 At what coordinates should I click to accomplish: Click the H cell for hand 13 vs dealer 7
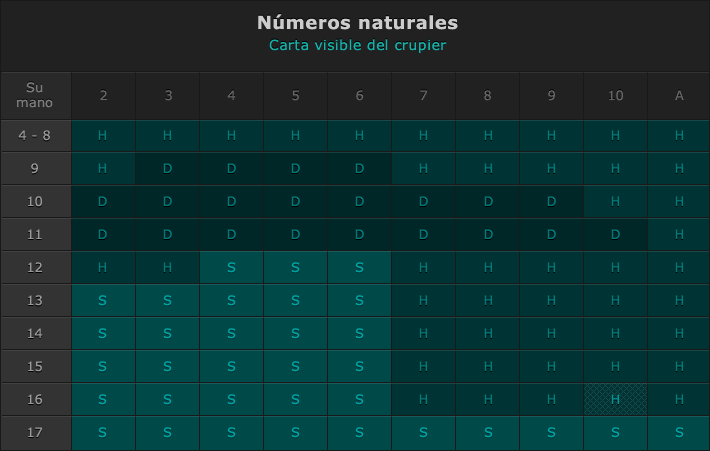click(x=424, y=301)
